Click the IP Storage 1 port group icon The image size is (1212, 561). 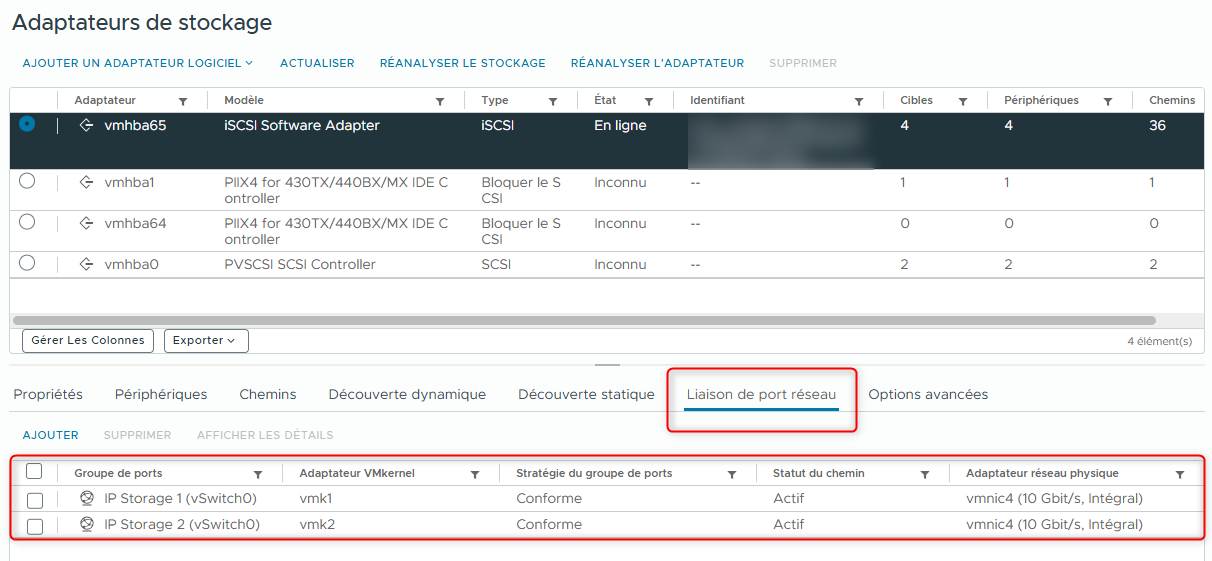coord(87,498)
